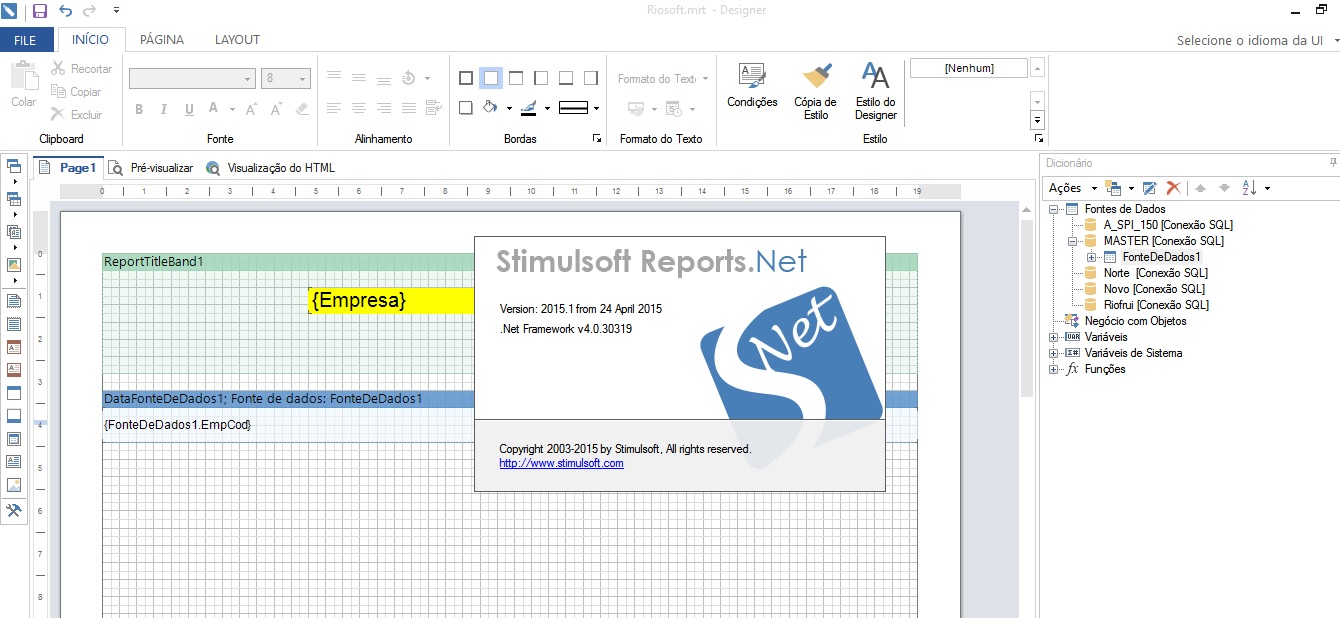Click the A-Z sort icon in Dicionário
The image size is (1340, 618).
point(1250,188)
